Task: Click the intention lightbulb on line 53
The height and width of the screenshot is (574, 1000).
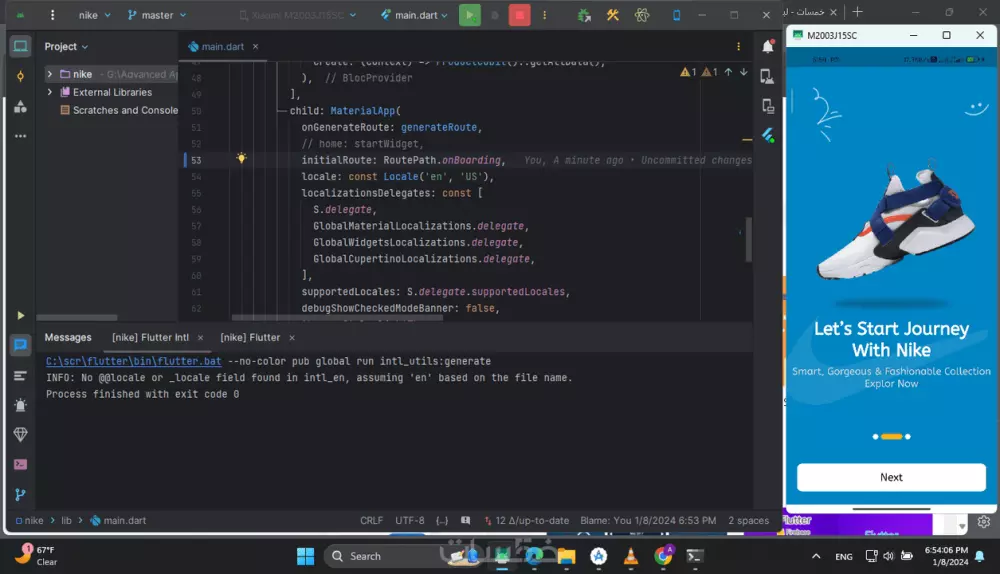Action: click(x=241, y=158)
